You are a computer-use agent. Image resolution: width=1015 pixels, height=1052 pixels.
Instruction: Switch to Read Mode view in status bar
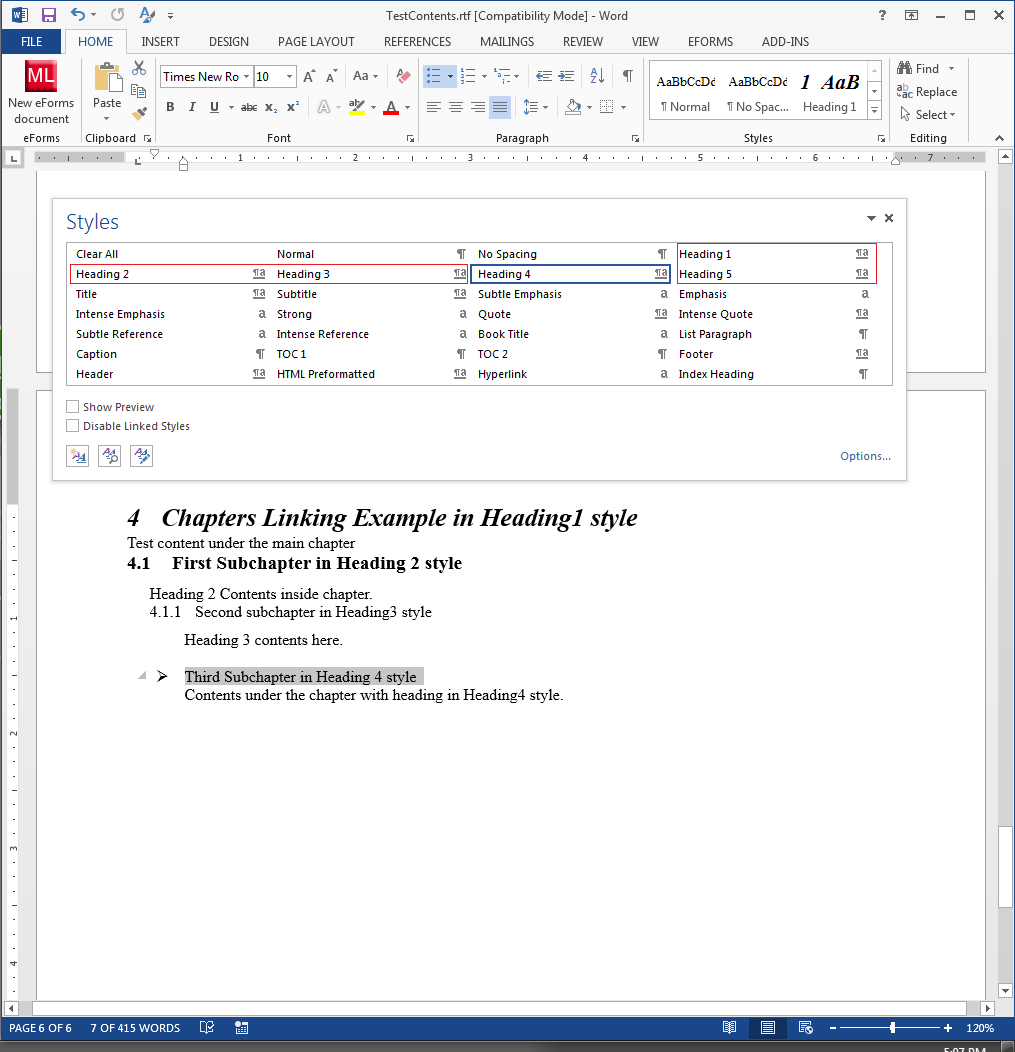point(730,1028)
